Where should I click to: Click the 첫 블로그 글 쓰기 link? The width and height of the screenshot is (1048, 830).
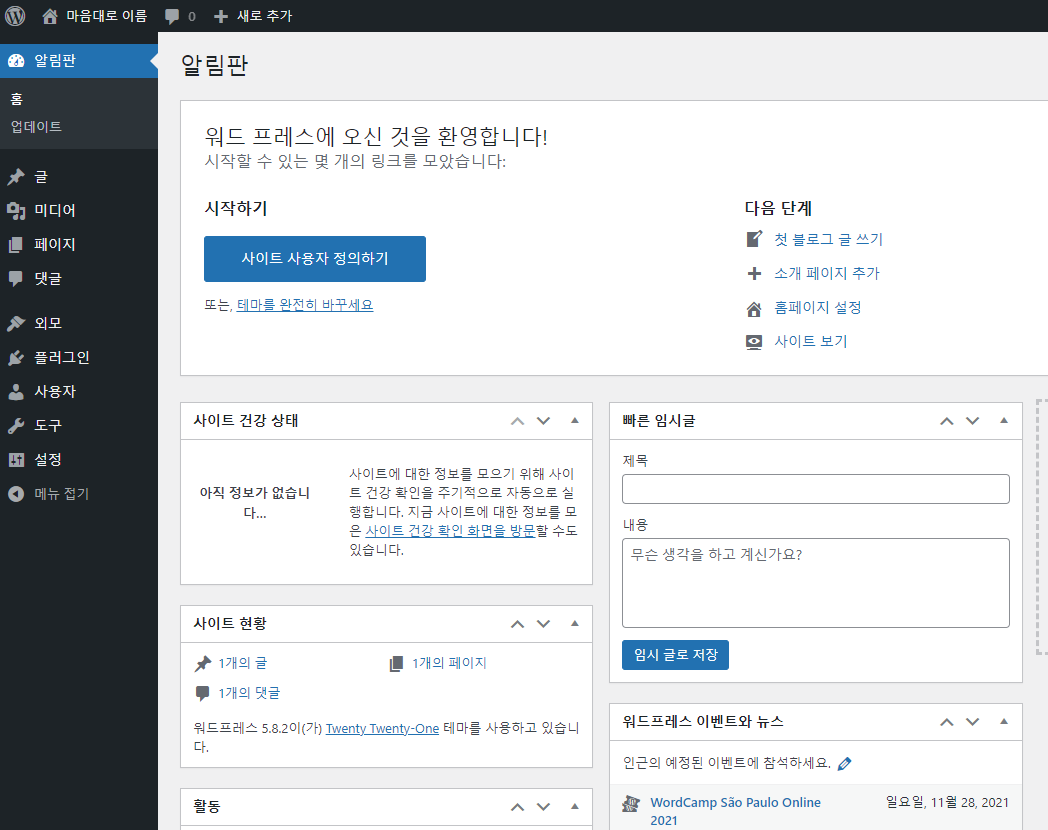tap(828, 239)
